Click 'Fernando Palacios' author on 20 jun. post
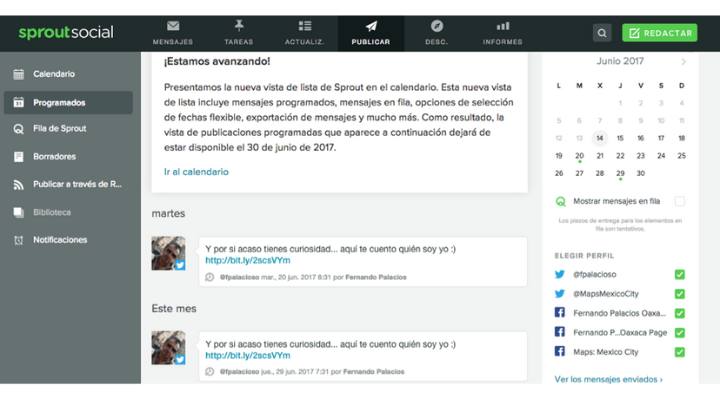The height and width of the screenshot is (400, 720). pyautogui.click(x=376, y=277)
